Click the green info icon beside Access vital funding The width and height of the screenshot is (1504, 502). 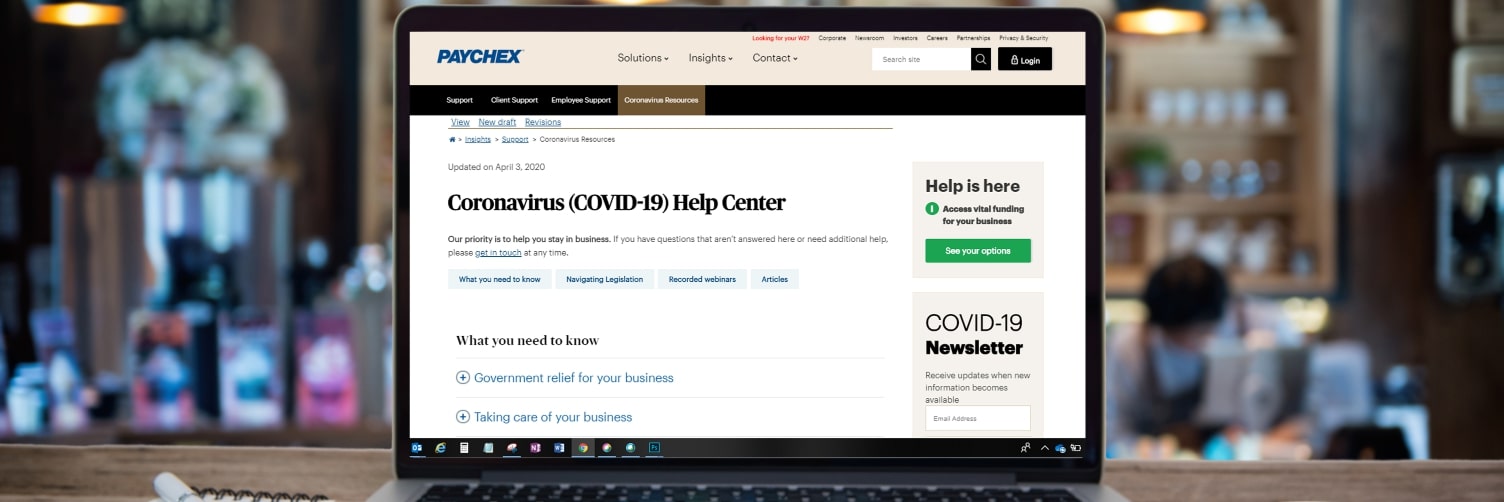pyautogui.click(x=932, y=209)
